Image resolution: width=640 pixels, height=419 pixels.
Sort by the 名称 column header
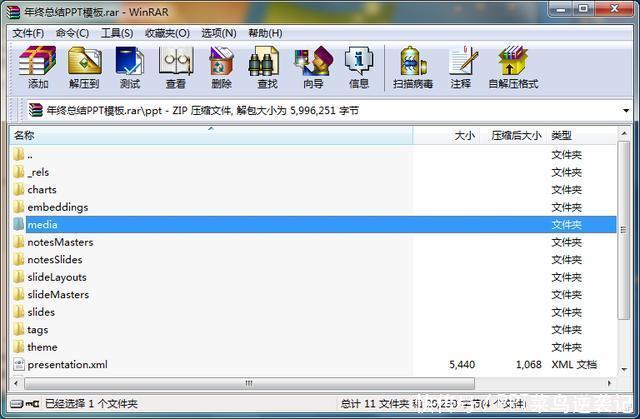coord(211,135)
